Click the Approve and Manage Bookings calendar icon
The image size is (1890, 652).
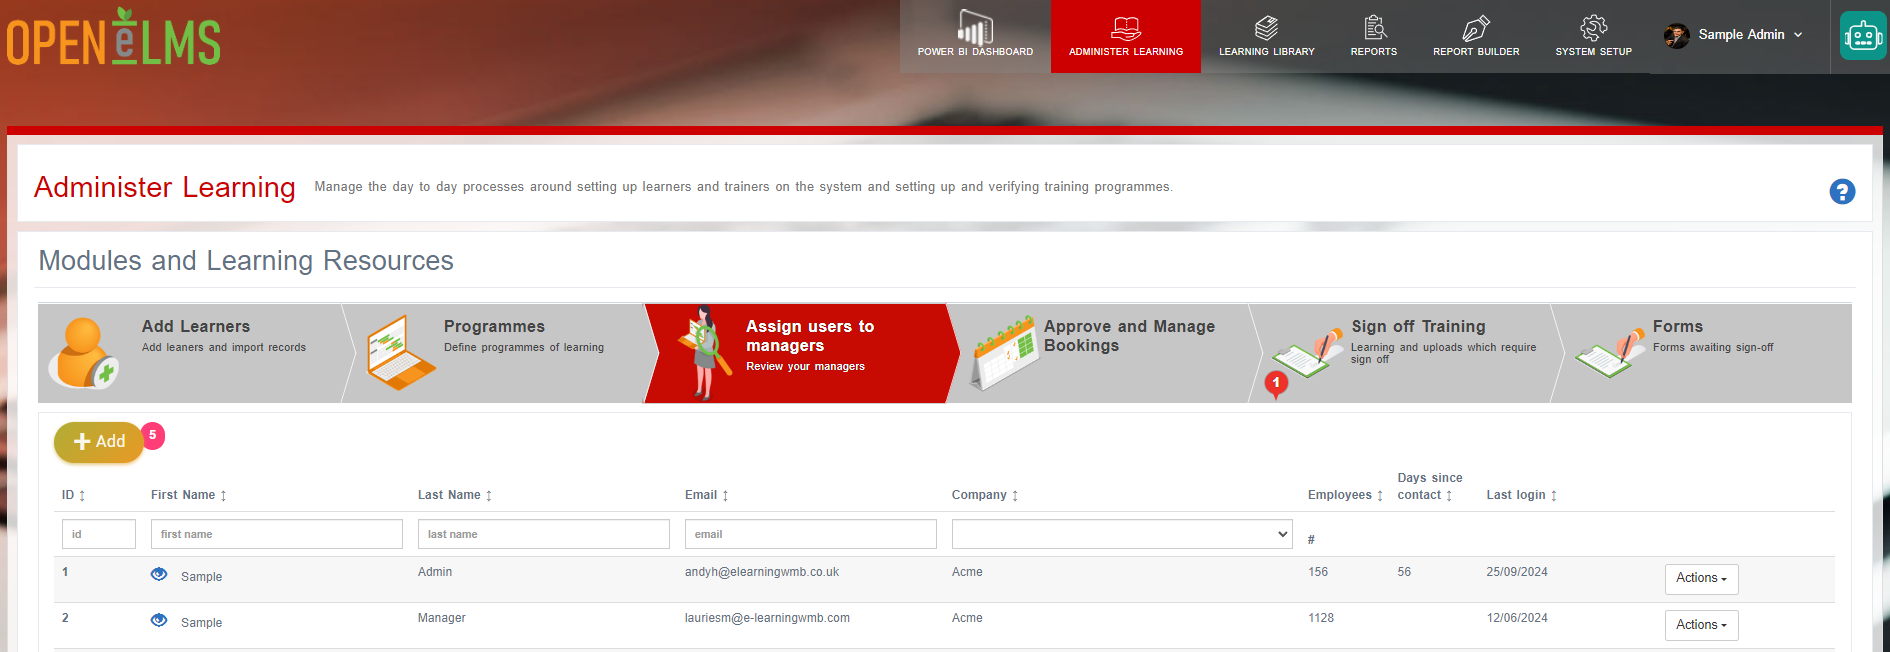tap(1003, 353)
